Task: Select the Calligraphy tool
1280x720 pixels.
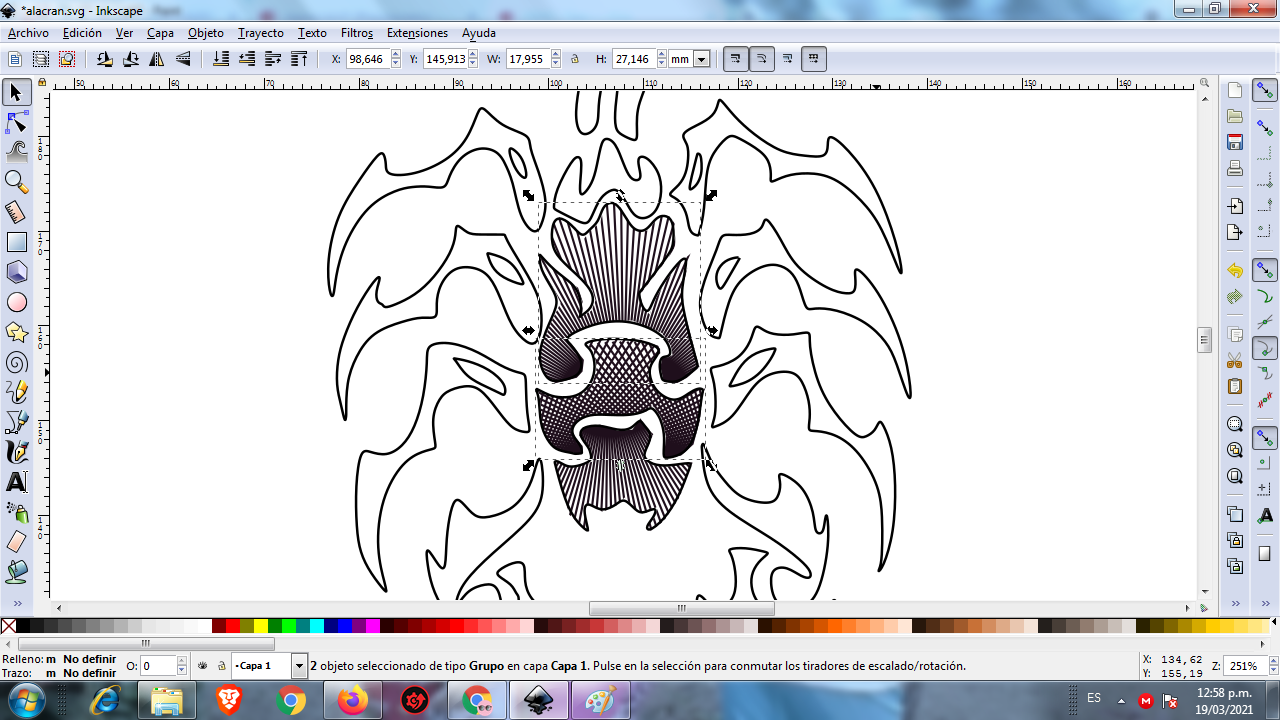Action: tap(16, 452)
